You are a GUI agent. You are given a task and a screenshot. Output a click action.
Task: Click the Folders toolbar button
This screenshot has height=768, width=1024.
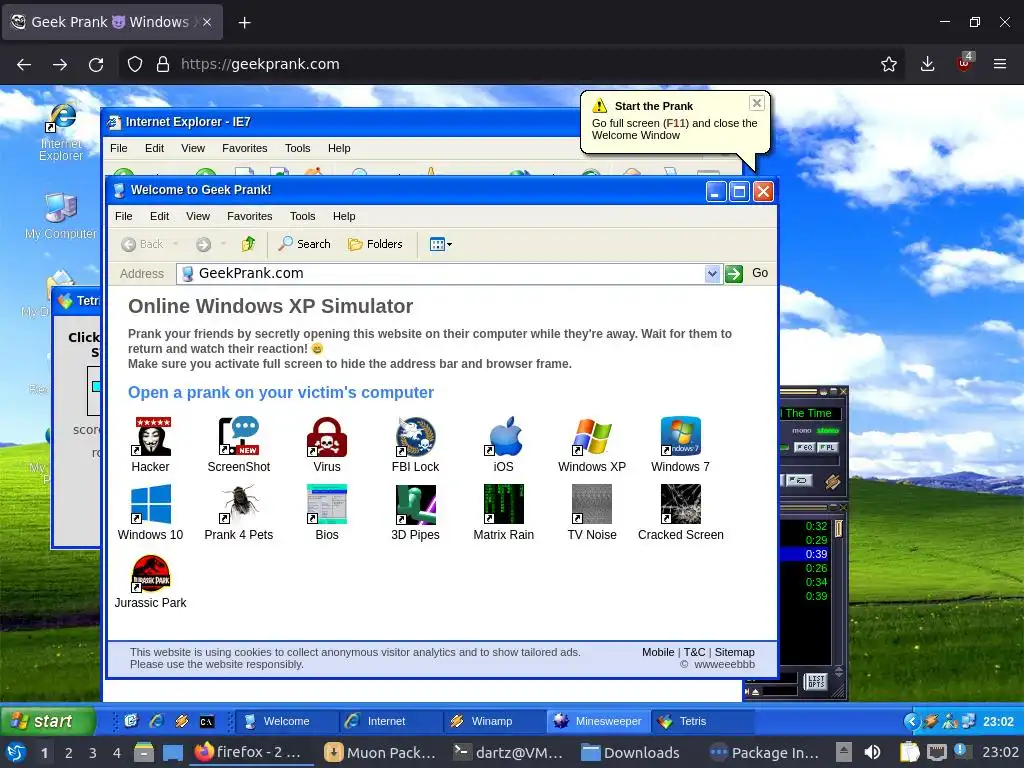tap(376, 244)
